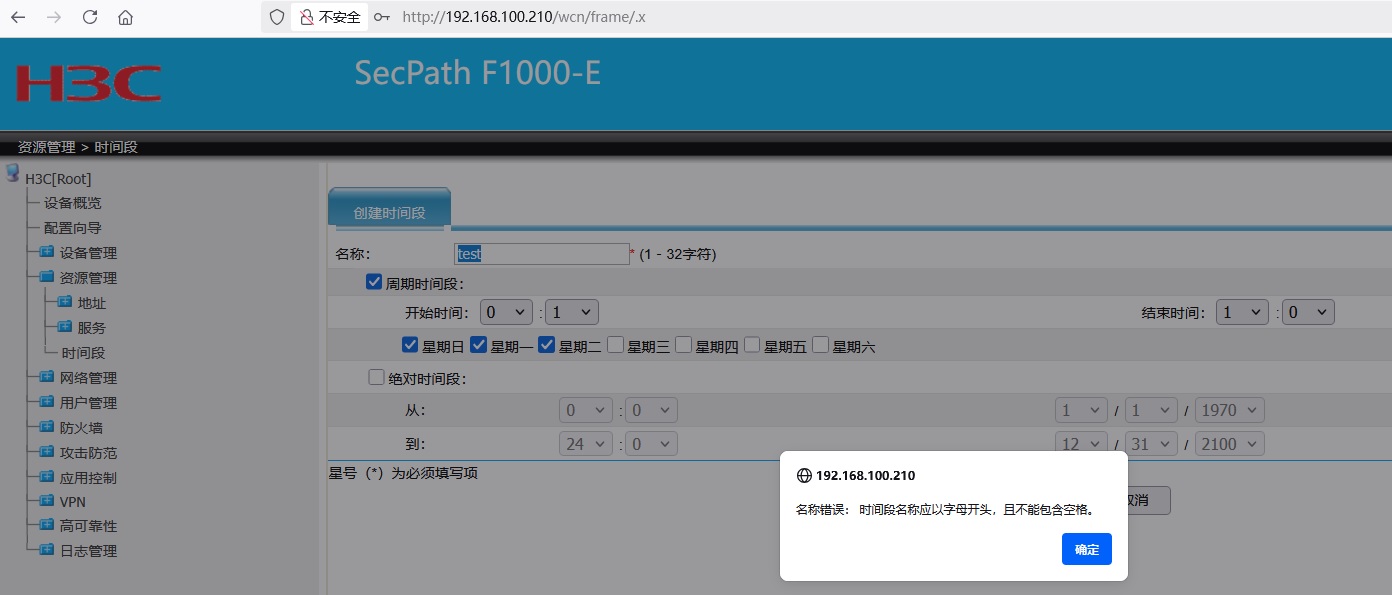Click the H3C[Root] tree root label

pyautogui.click(x=58, y=179)
